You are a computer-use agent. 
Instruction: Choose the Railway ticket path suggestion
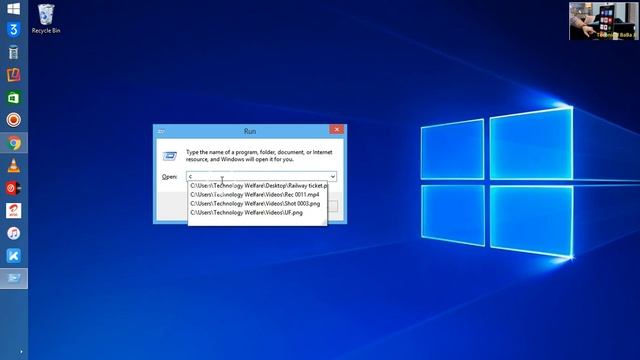(x=258, y=186)
